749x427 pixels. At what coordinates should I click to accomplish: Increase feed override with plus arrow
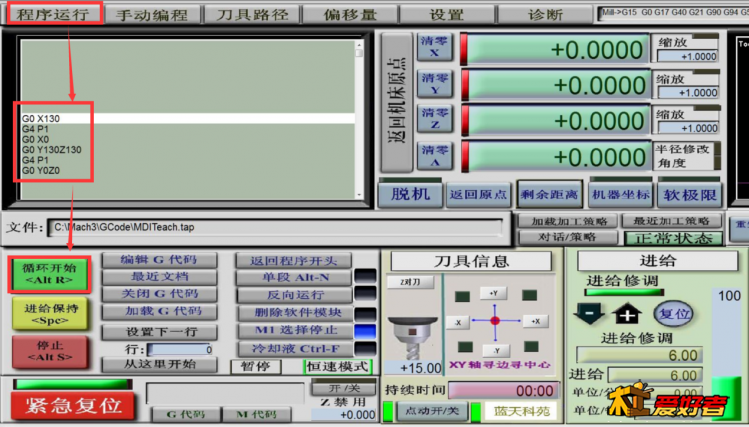click(626, 314)
